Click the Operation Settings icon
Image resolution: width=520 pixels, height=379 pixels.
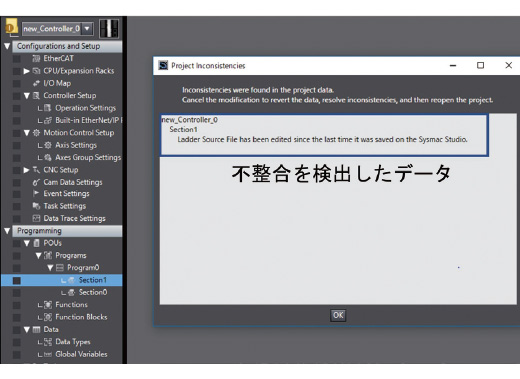[48, 108]
